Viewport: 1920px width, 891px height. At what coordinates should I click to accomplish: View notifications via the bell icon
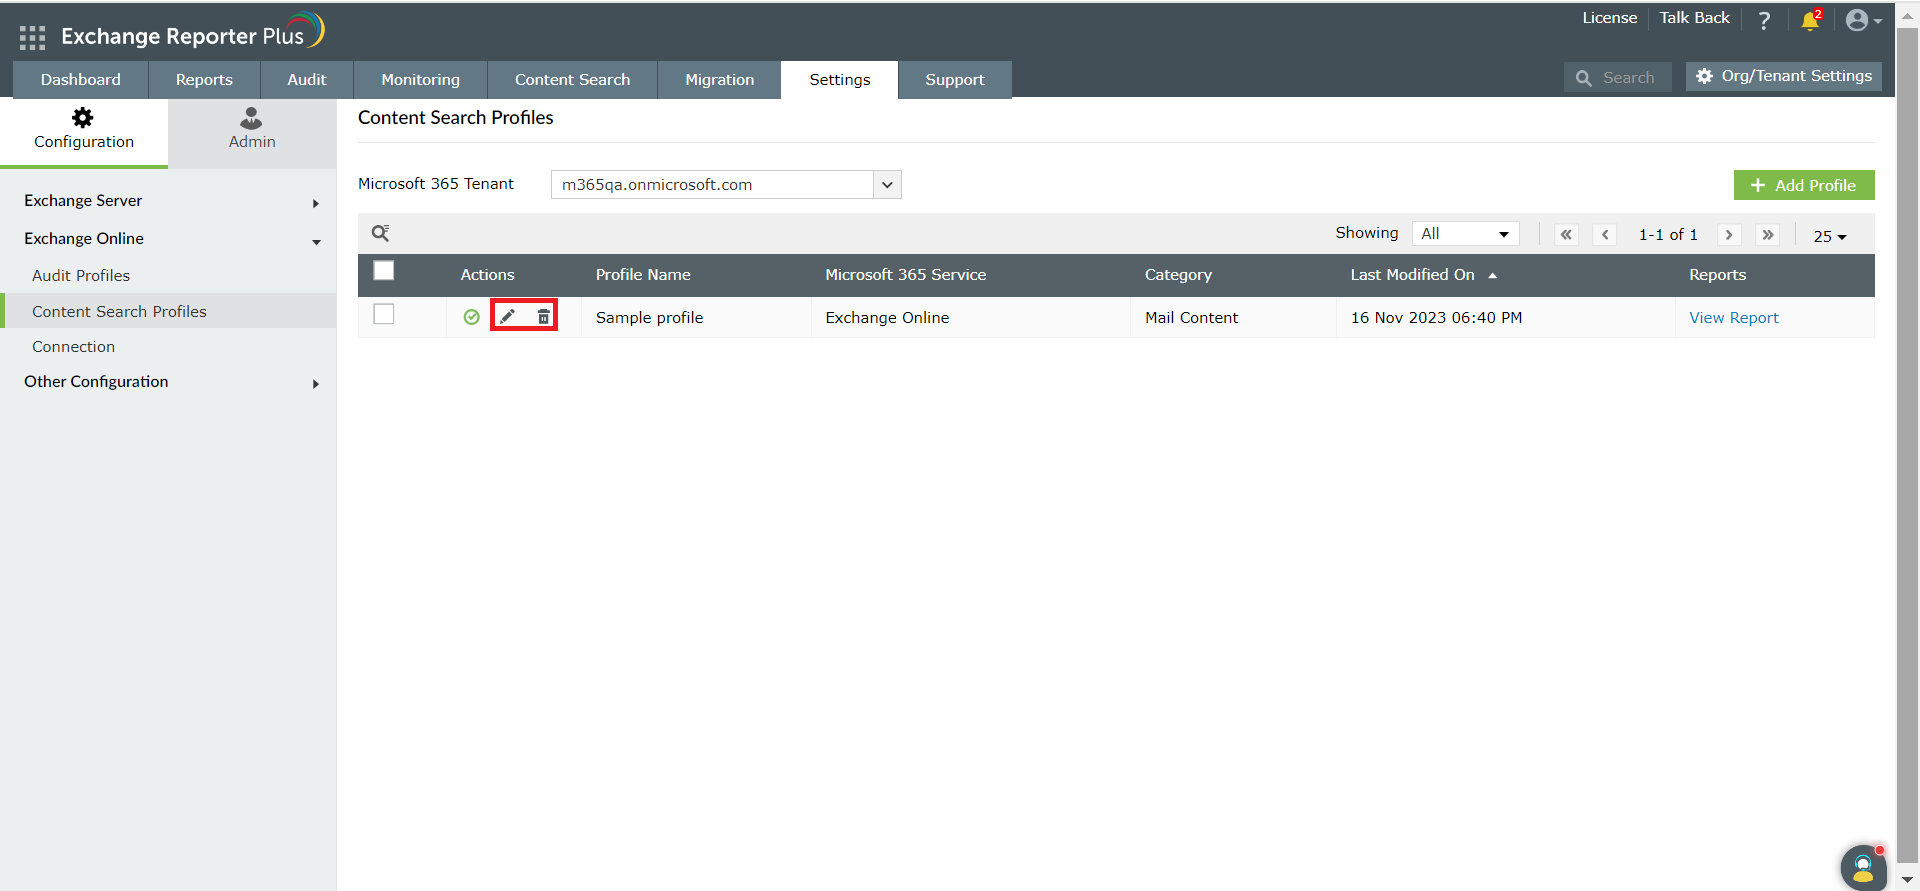point(1811,20)
